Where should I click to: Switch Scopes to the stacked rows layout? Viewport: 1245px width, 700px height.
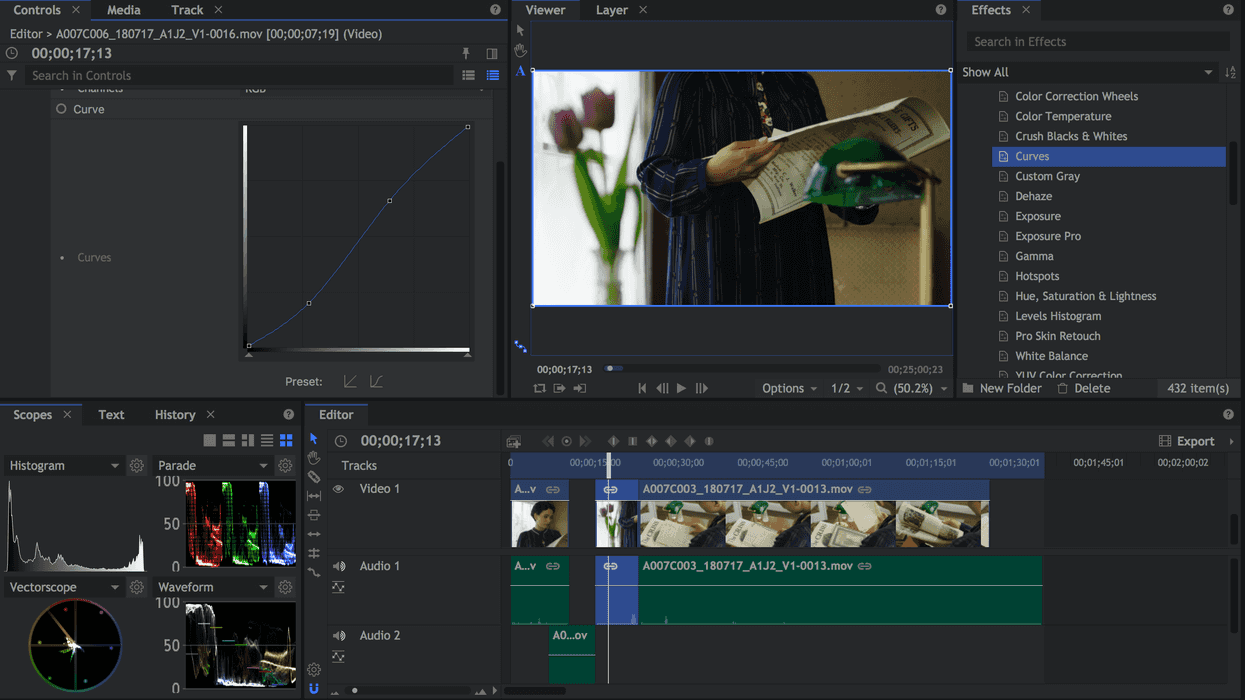coord(267,440)
